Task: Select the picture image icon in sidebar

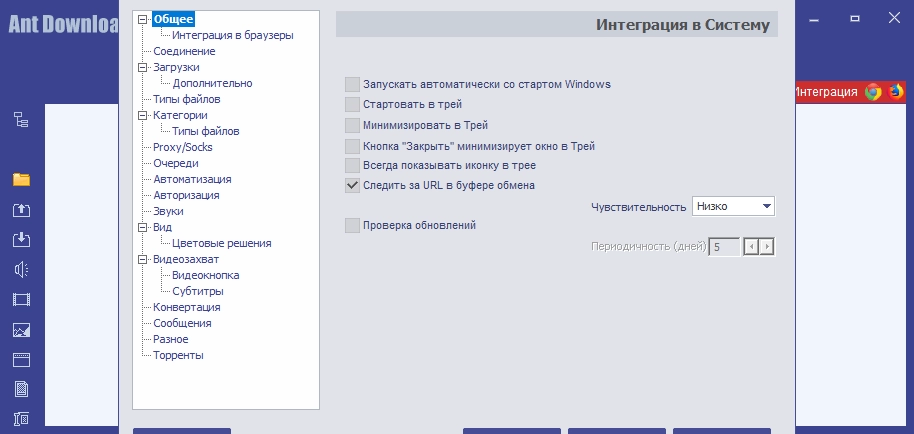Action: [x=21, y=329]
